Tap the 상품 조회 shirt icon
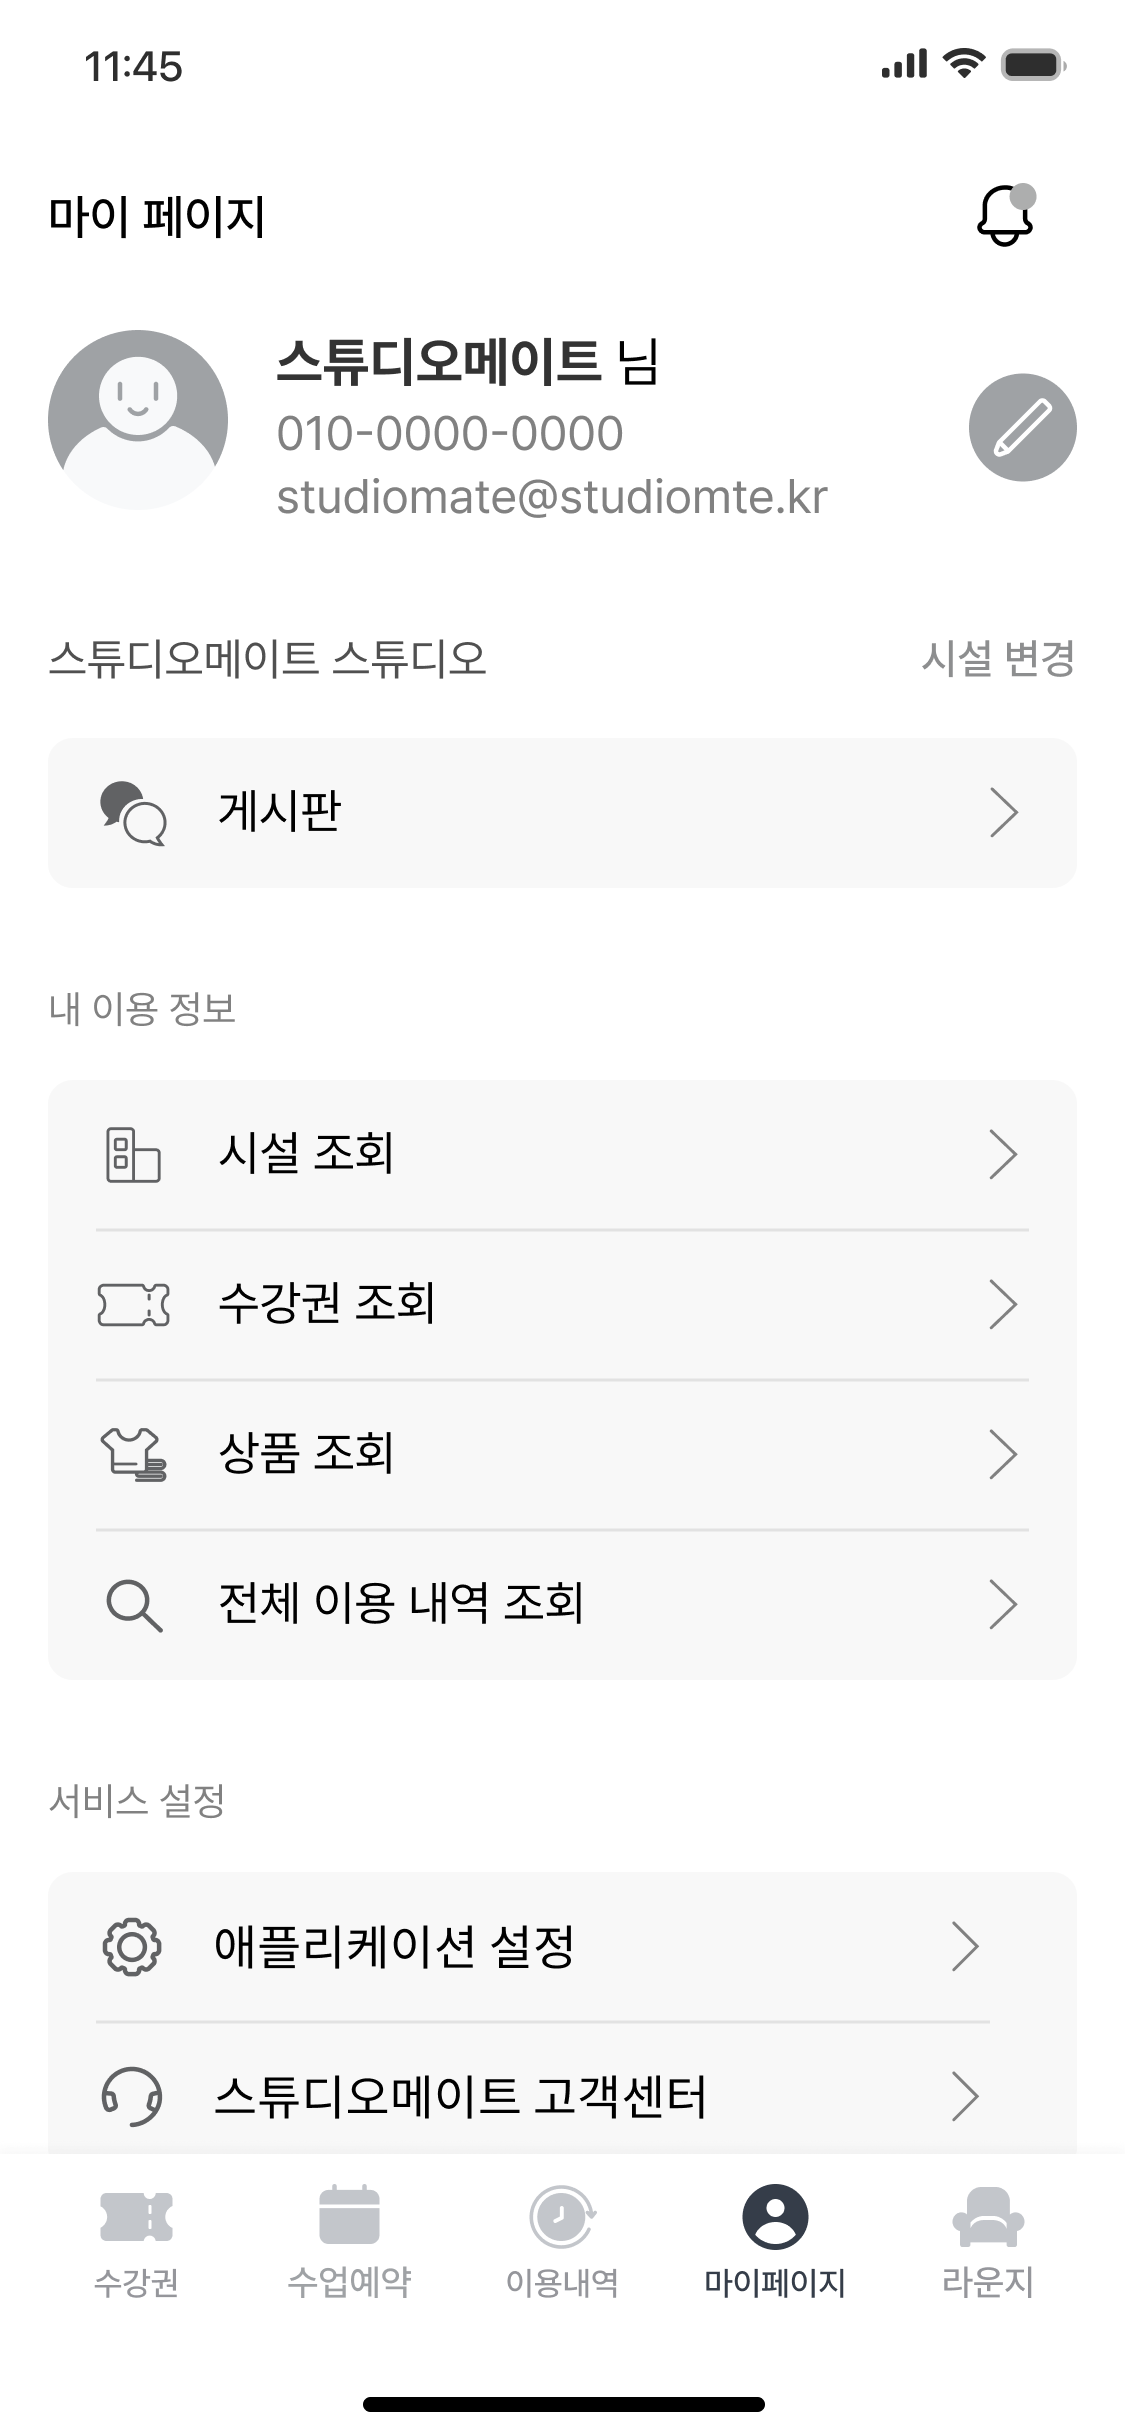The height and width of the screenshot is (2436, 1125). [133, 1455]
